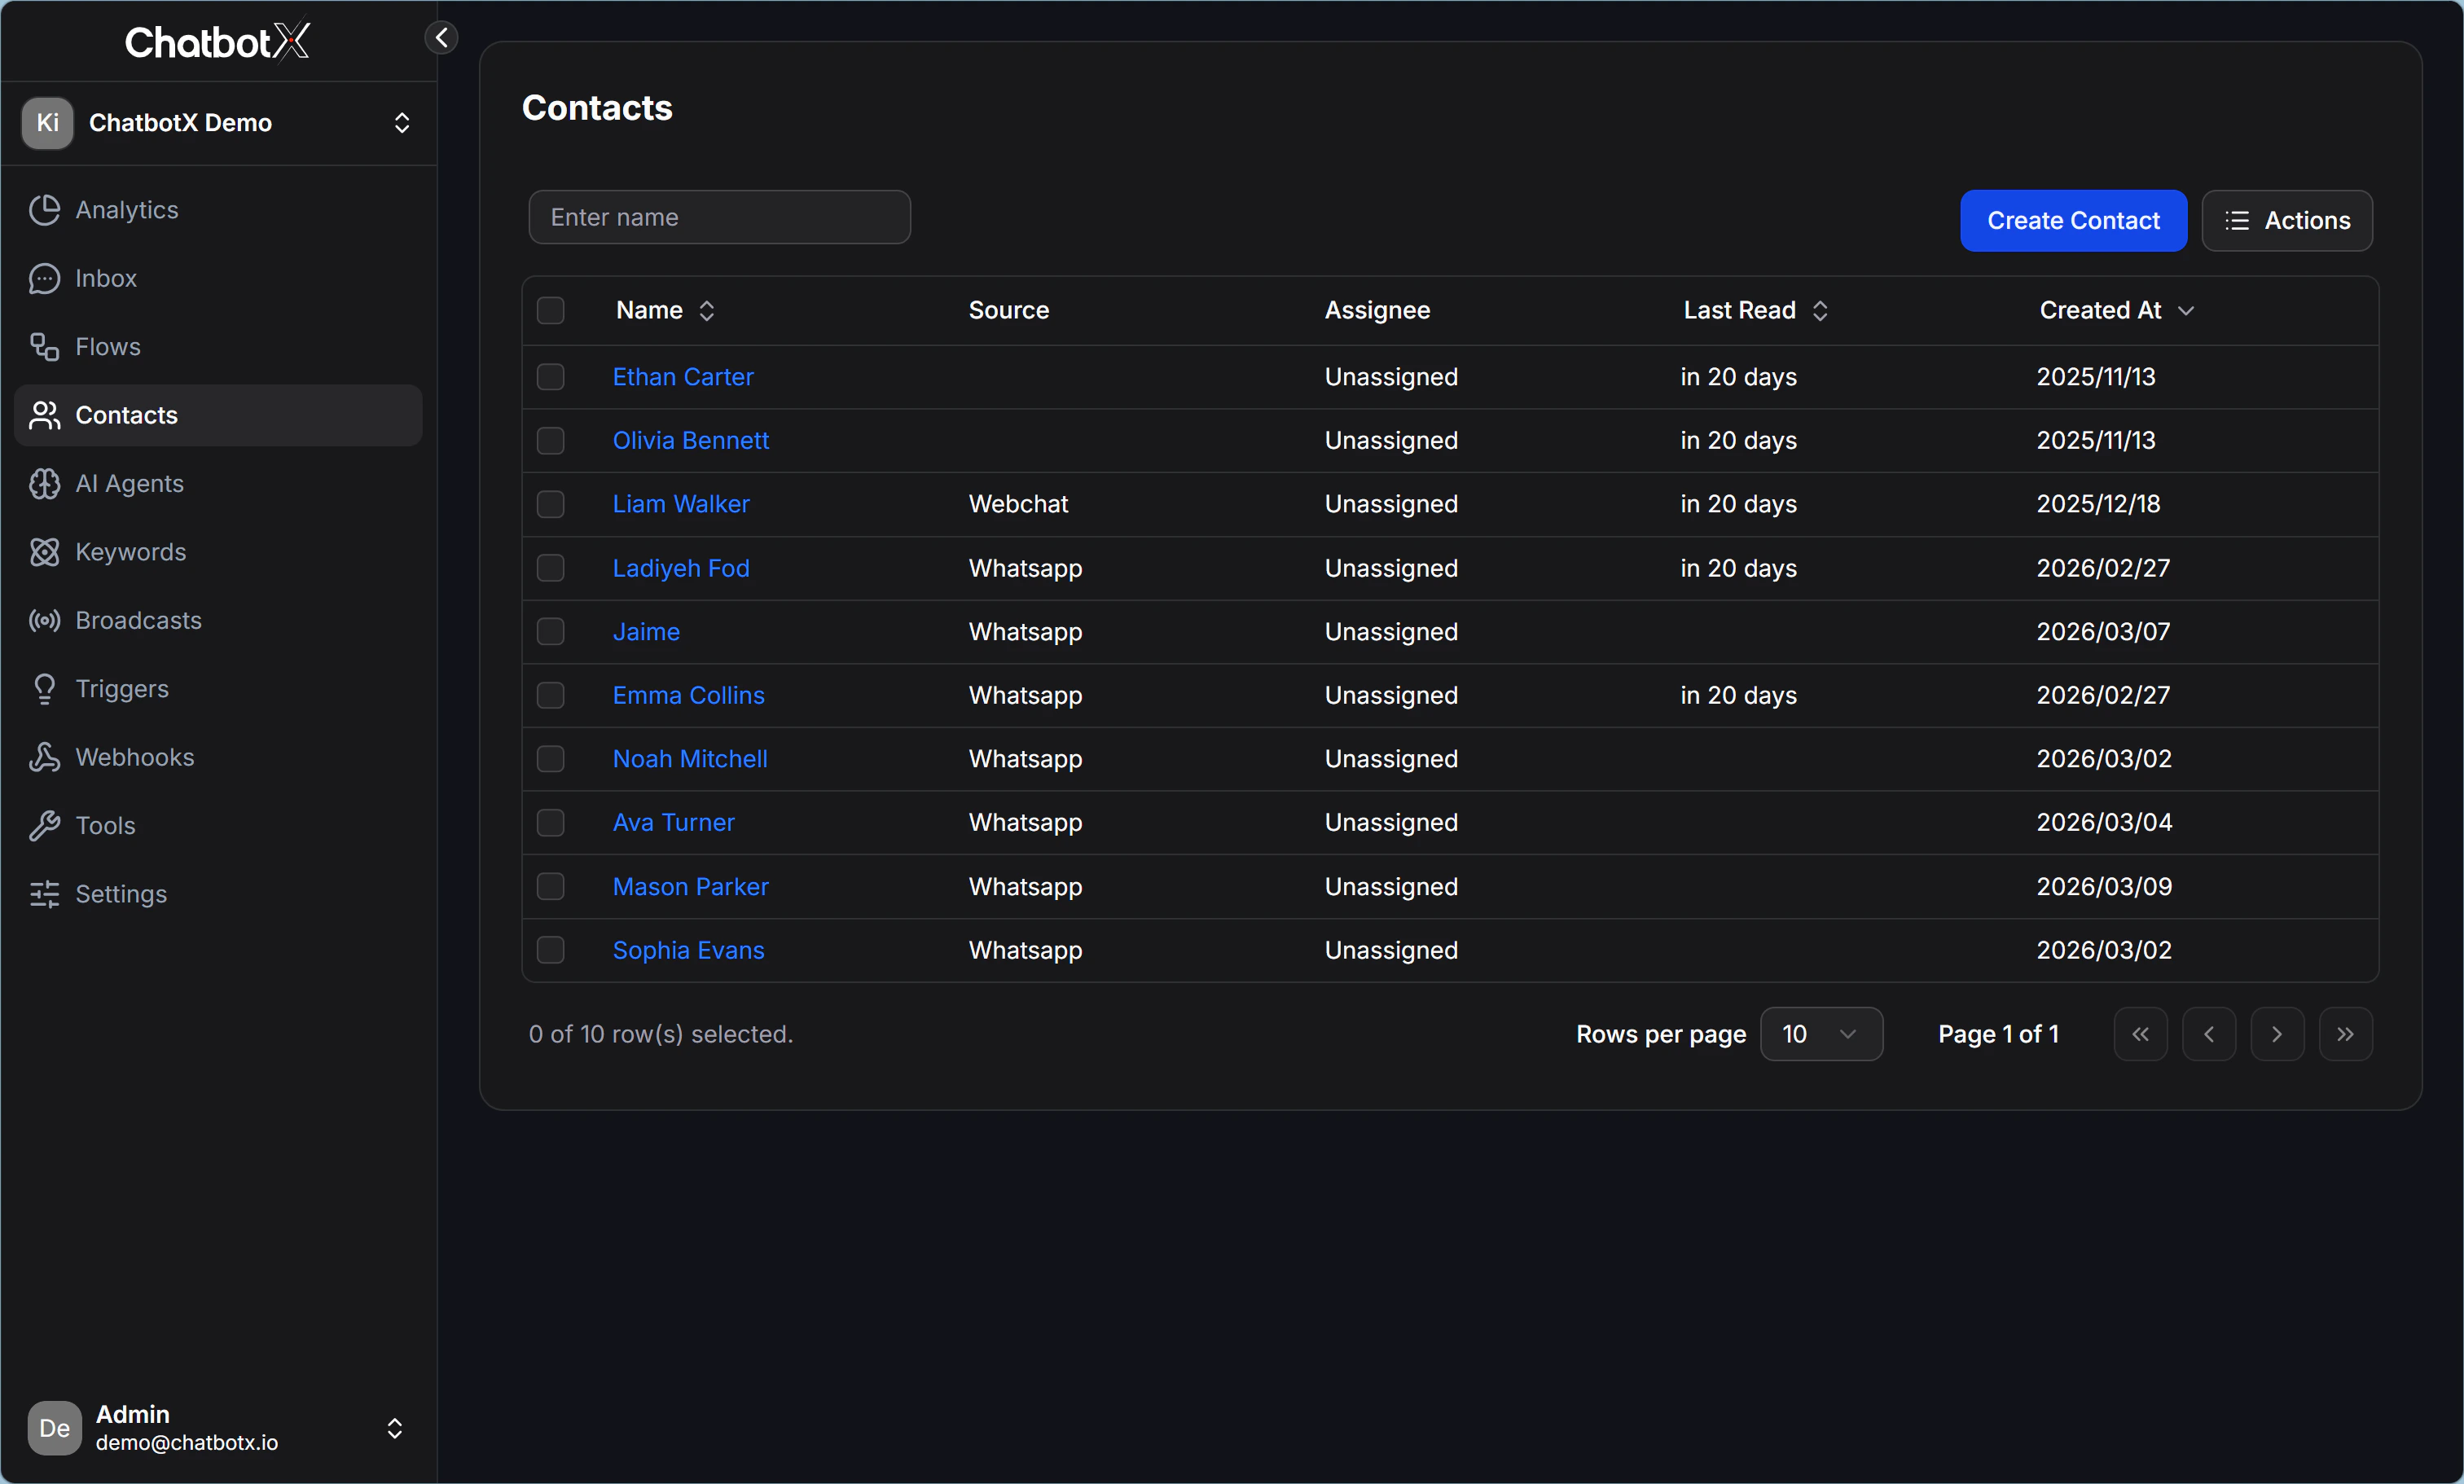
Task: Click the Ki workspace avatar
Action: (47, 123)
